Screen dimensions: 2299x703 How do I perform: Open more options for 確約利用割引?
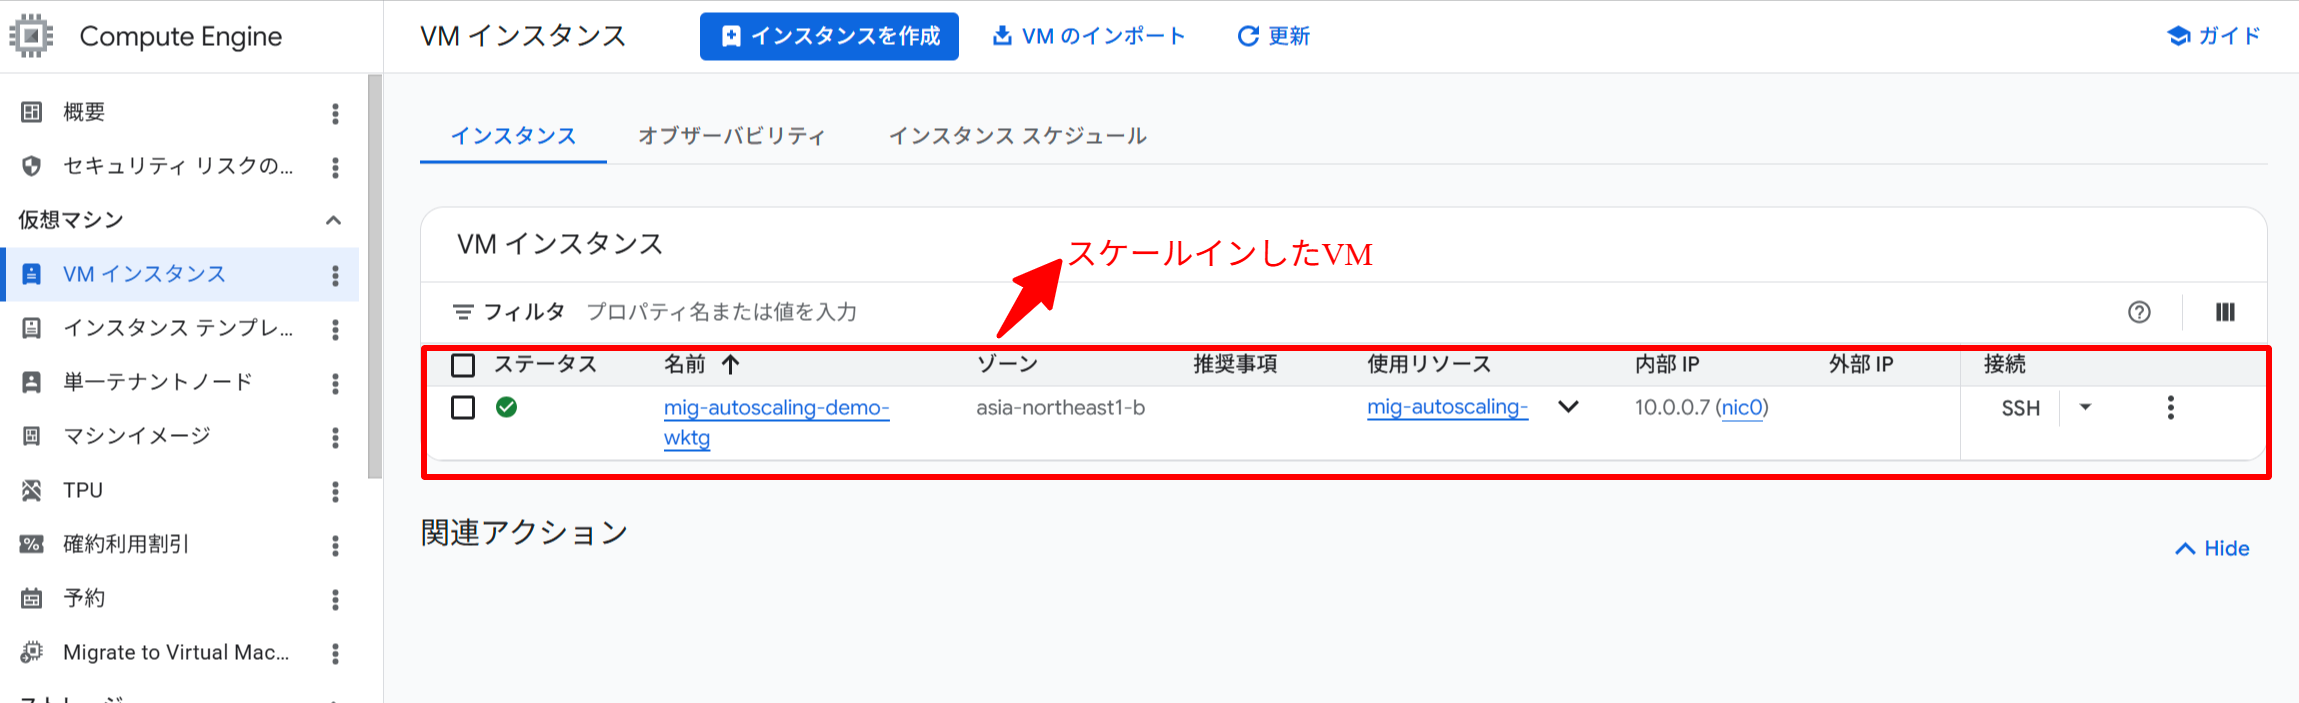pyautogui.click(x=335, y=545)
